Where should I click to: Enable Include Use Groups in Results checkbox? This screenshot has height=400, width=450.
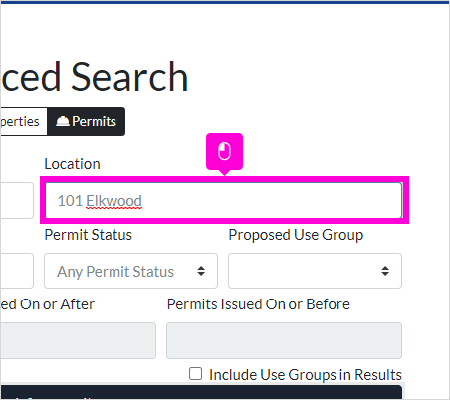[x=195, y=374]
